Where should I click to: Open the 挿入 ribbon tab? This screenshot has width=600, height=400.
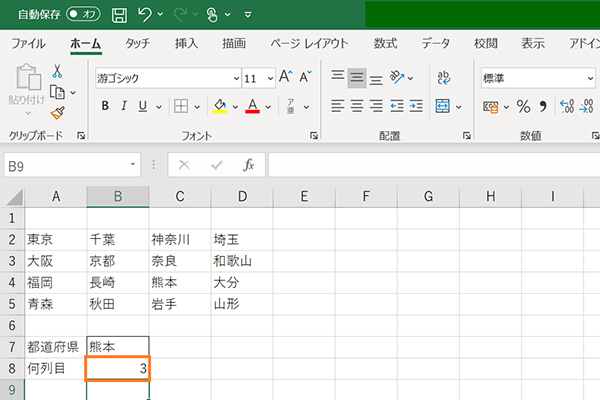pyautogui.click(x=186, y=43)
